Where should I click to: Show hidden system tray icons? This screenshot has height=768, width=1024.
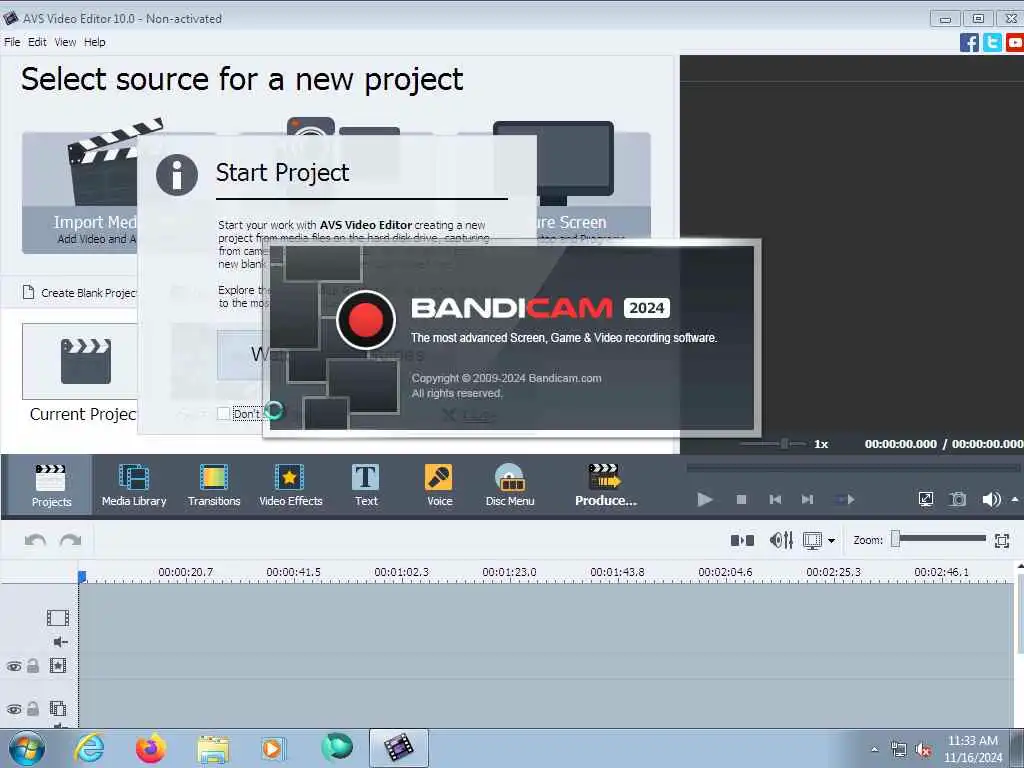pyautogui.click(x=874, y=749)
